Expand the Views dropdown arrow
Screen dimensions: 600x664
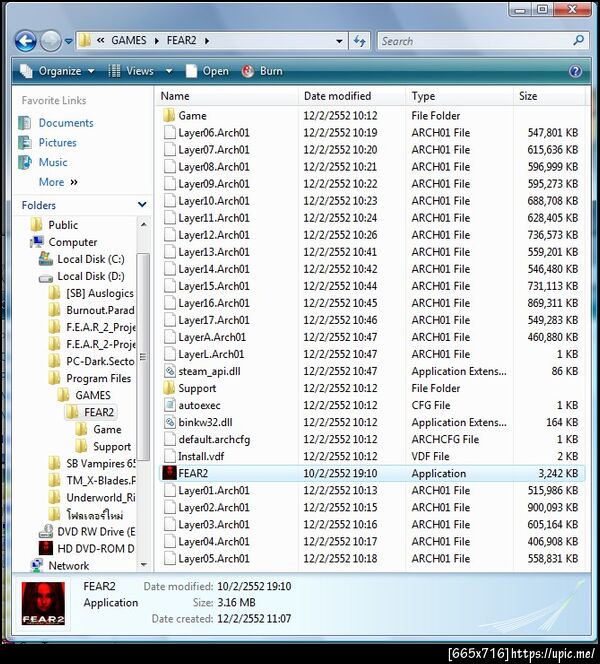[169, 71]
